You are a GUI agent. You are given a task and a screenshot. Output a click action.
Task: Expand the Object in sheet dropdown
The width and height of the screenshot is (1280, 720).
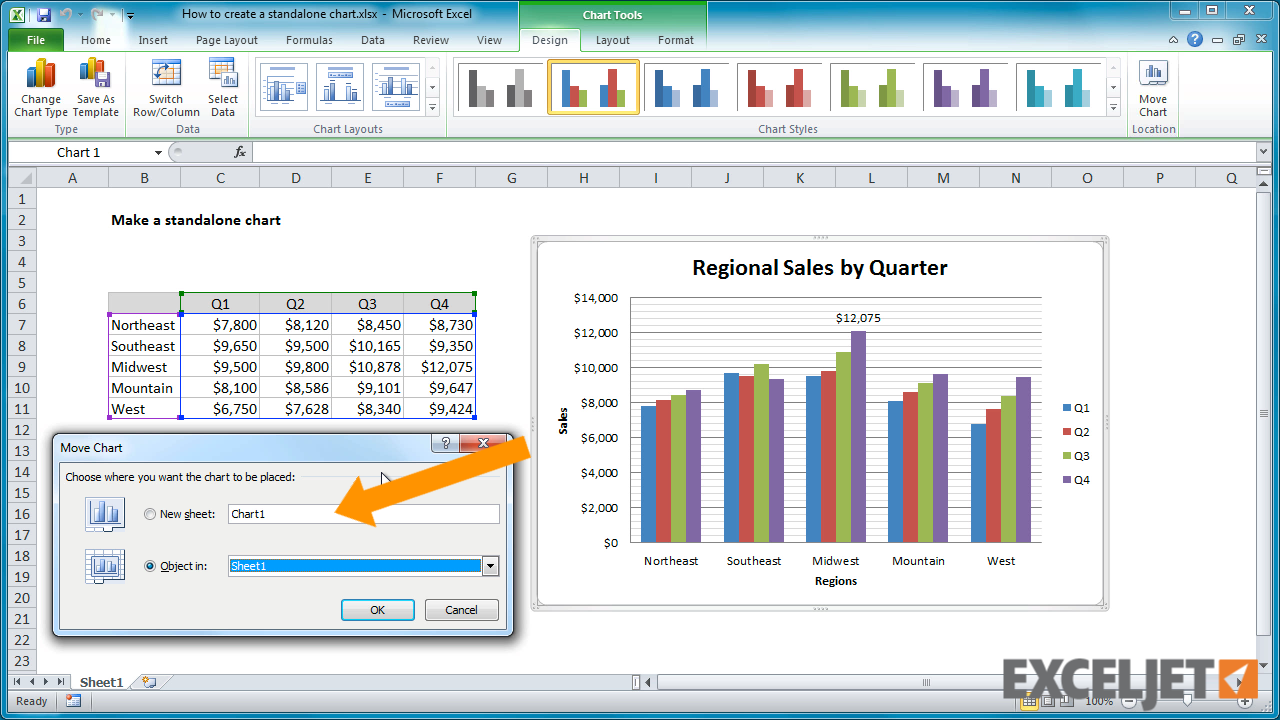(x=490, y=566)
